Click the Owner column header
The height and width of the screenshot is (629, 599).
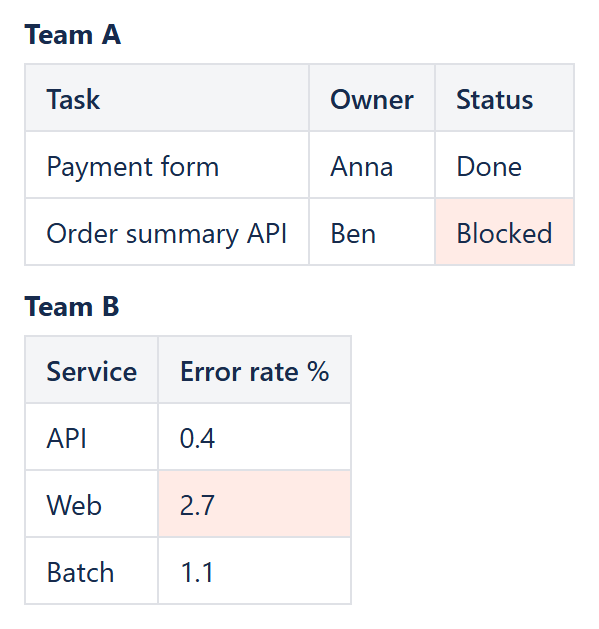pos(372,98)
